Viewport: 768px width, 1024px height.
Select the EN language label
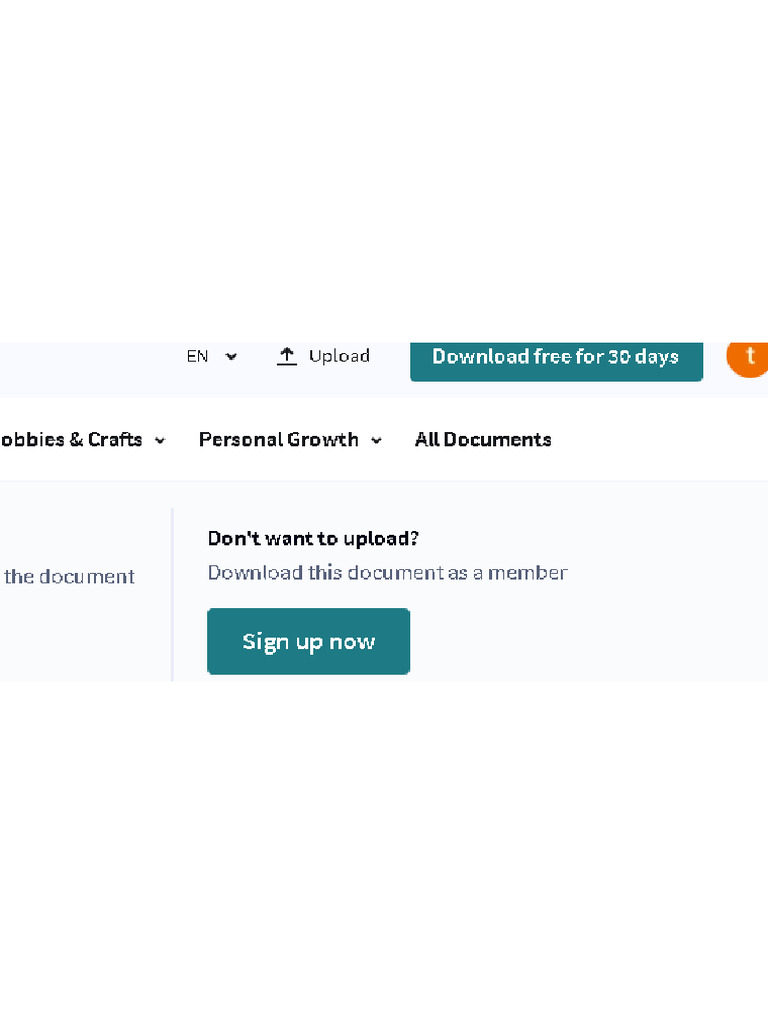tap(197, 356)
